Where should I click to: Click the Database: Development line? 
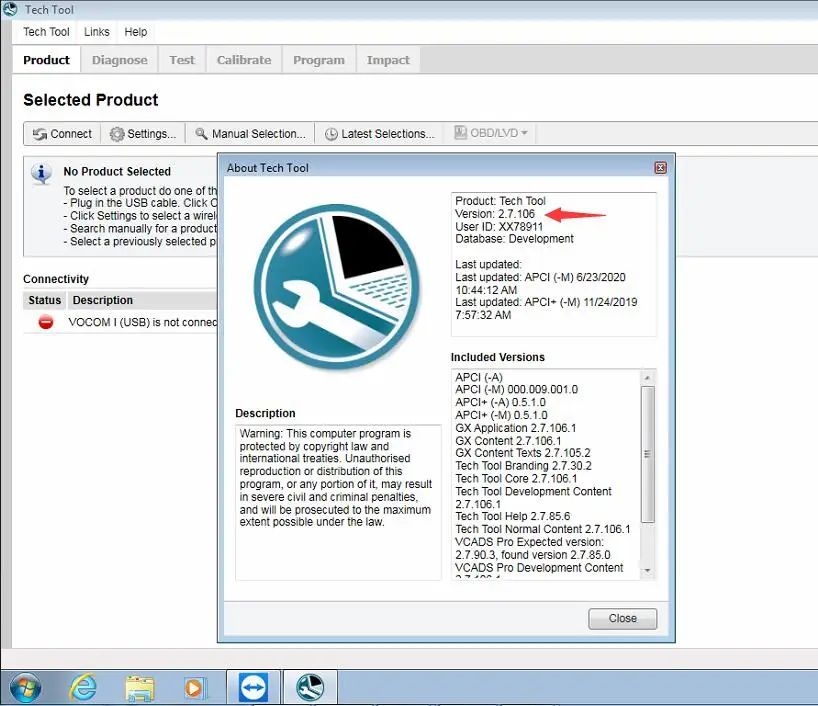pos(514,239)
